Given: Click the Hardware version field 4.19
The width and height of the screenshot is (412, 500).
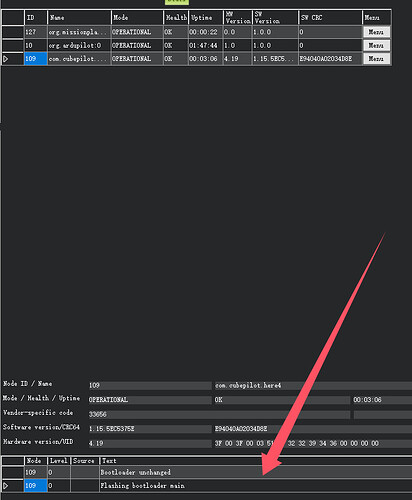Looking at the screenshot, I should click(x=150, y=443).
